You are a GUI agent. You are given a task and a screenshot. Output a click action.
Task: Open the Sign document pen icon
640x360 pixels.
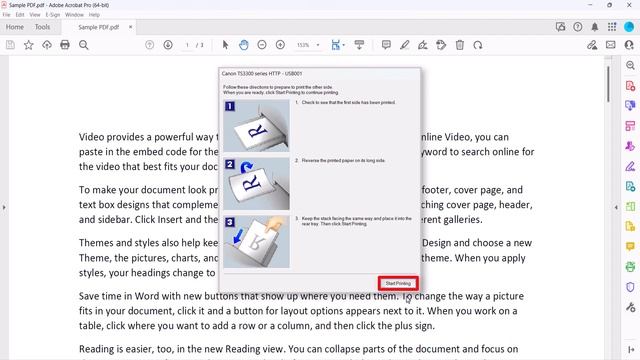[x=423, y=45]
